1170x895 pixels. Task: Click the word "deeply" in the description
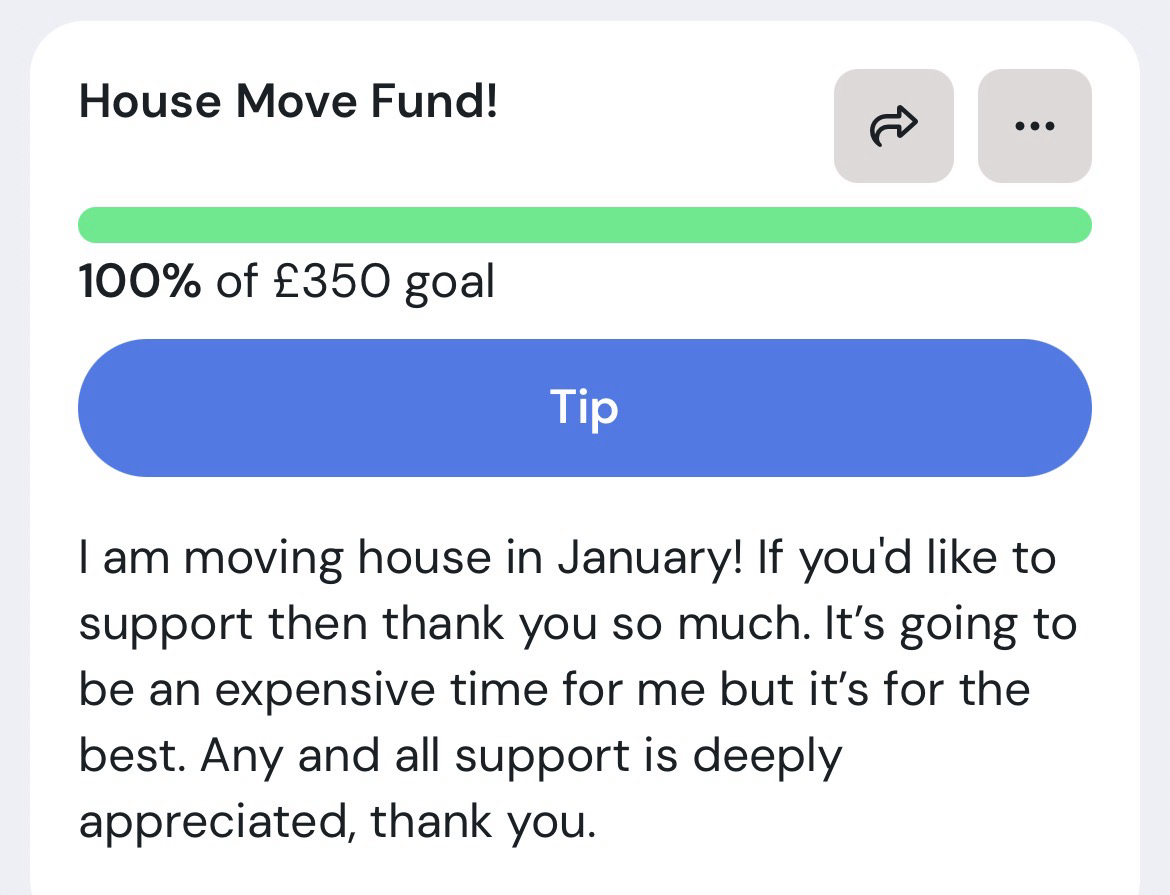pos(767,757)
